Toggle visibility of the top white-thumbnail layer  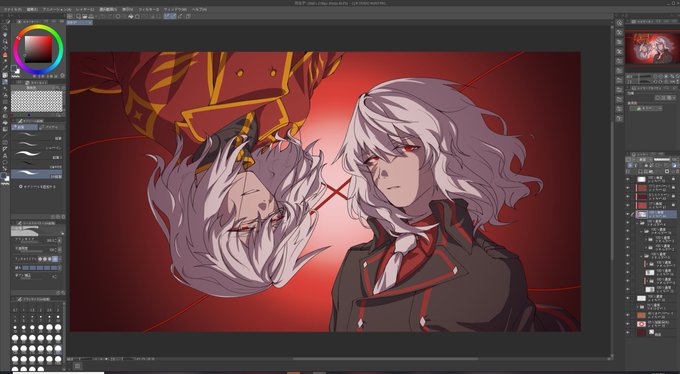628,179
